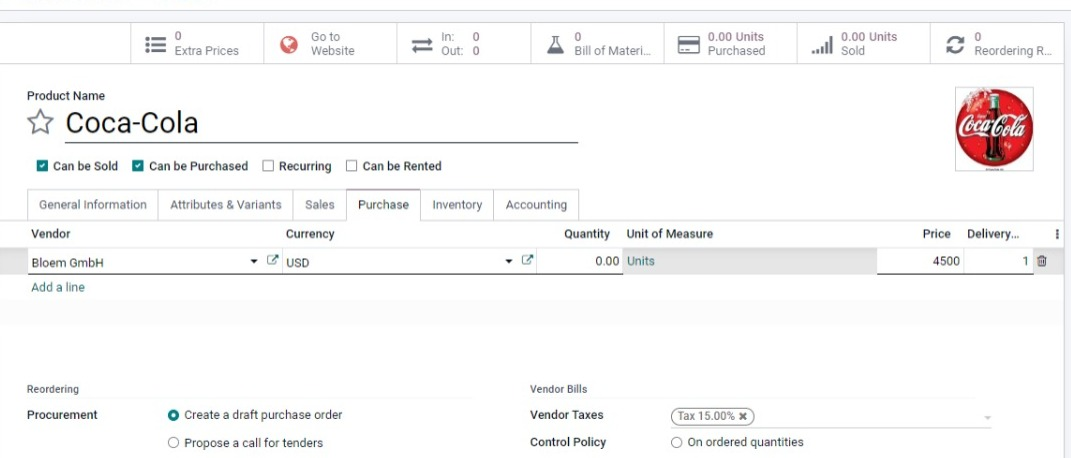
Task: Open the Inventory tab
Action: point(457,205)
